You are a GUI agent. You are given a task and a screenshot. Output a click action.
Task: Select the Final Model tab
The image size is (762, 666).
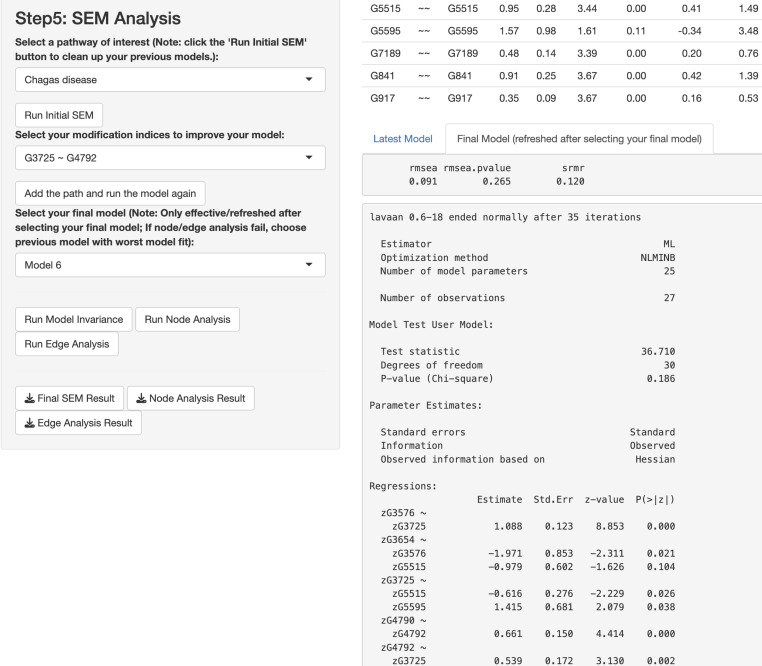(579, 139)
